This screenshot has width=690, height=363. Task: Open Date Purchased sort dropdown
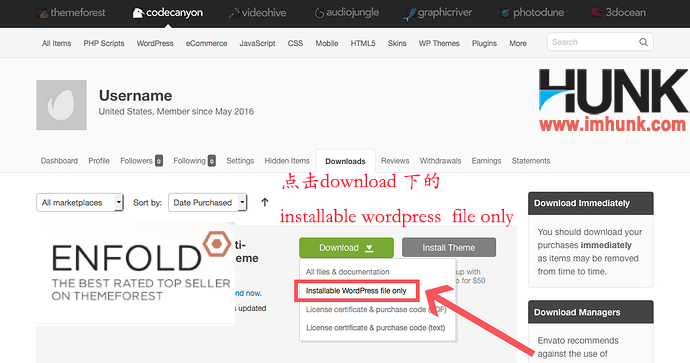coord(207,202)
